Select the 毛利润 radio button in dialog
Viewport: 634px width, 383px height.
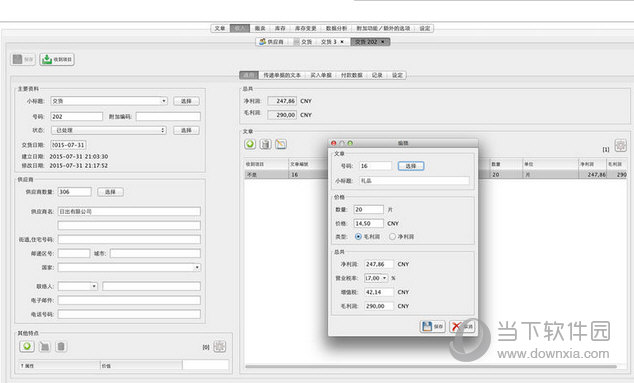coord(358,237)
